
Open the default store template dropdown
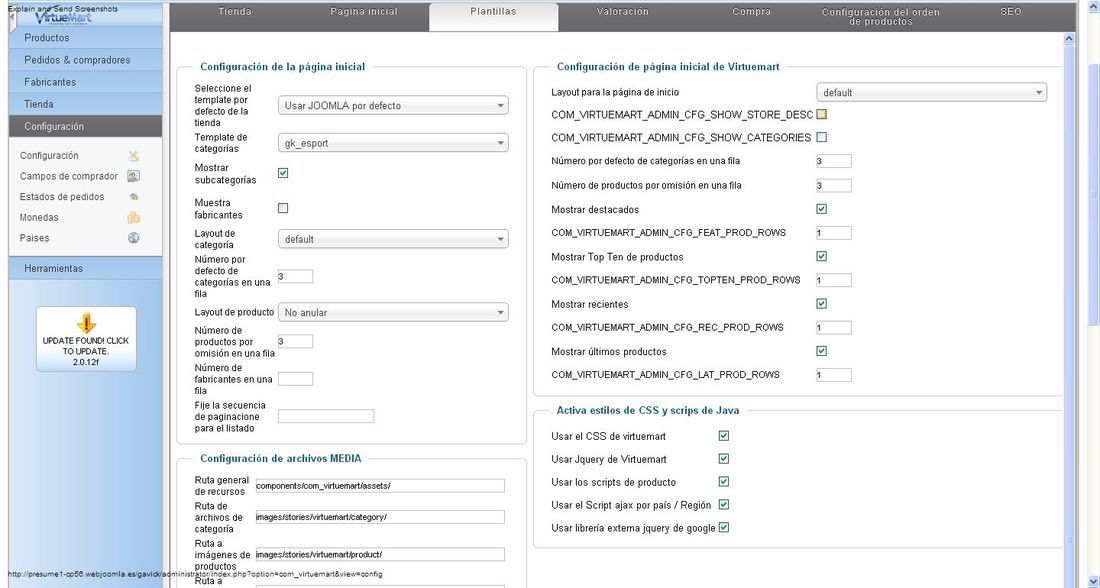point(393,105)
